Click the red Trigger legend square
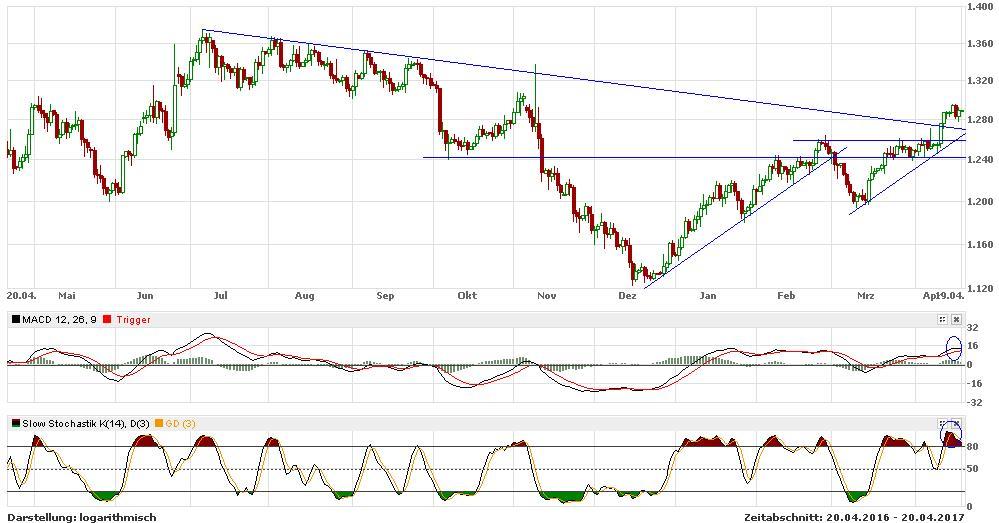999x523 pixels. (x=106, y=319)
